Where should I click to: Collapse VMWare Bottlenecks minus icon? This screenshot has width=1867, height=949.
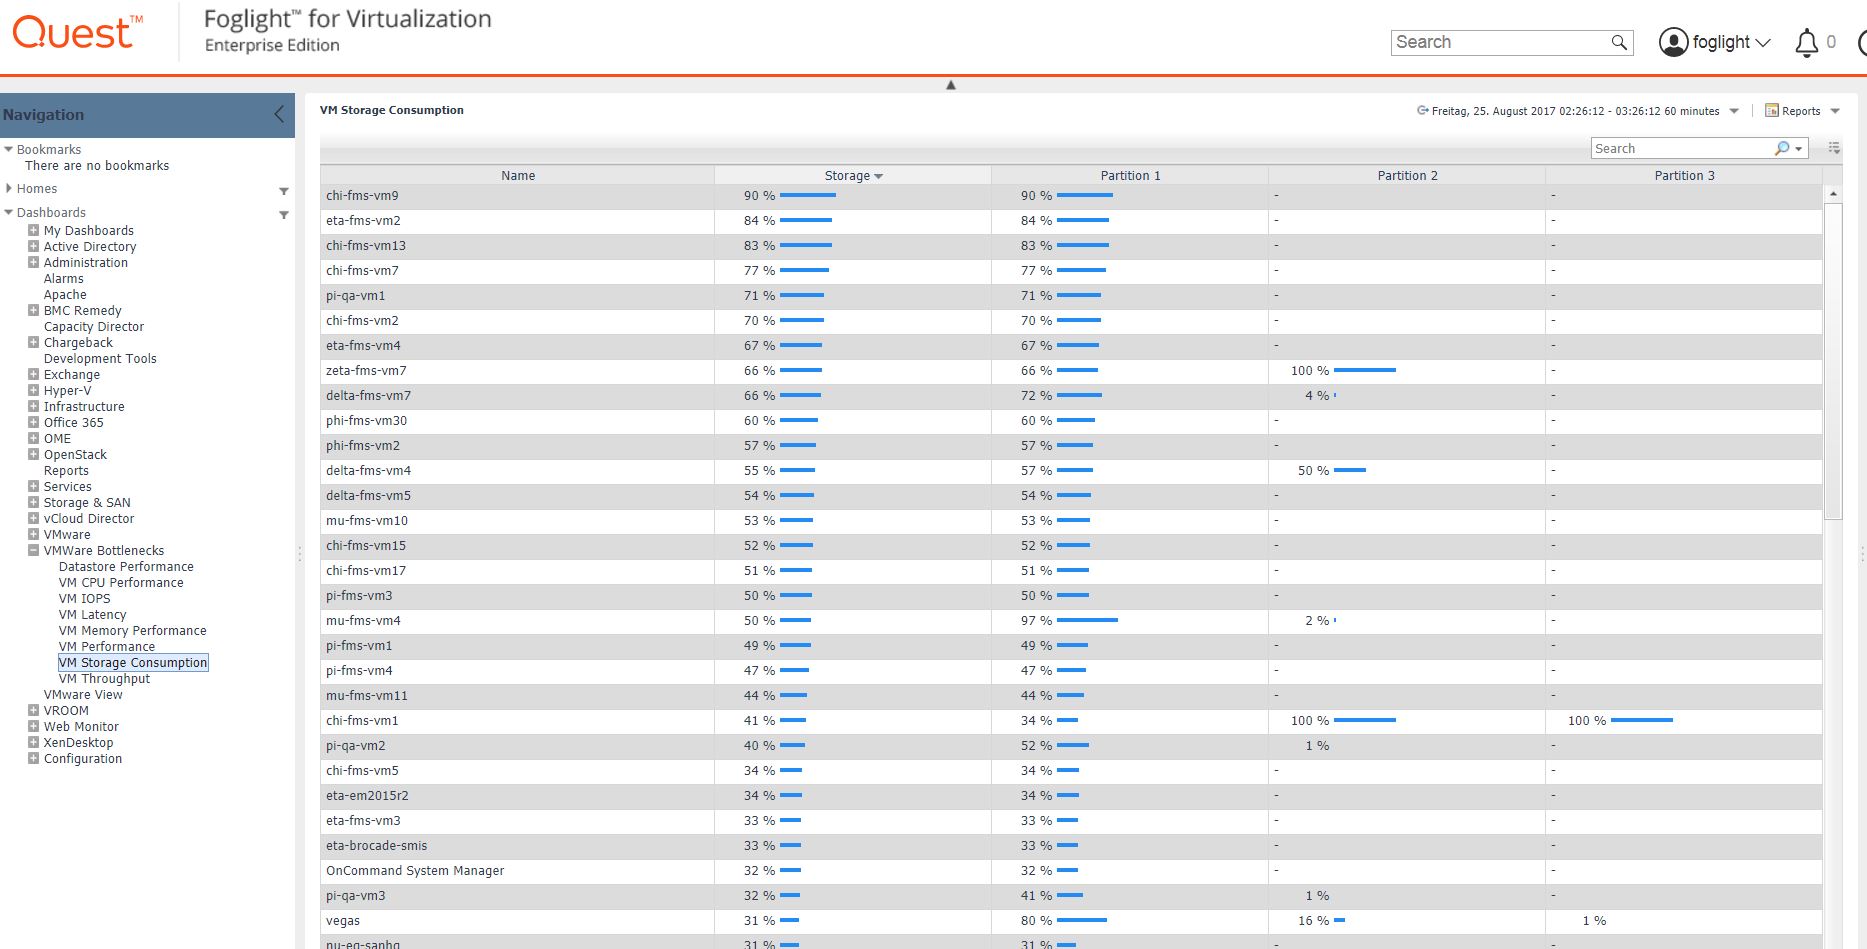tap(33, 550)
